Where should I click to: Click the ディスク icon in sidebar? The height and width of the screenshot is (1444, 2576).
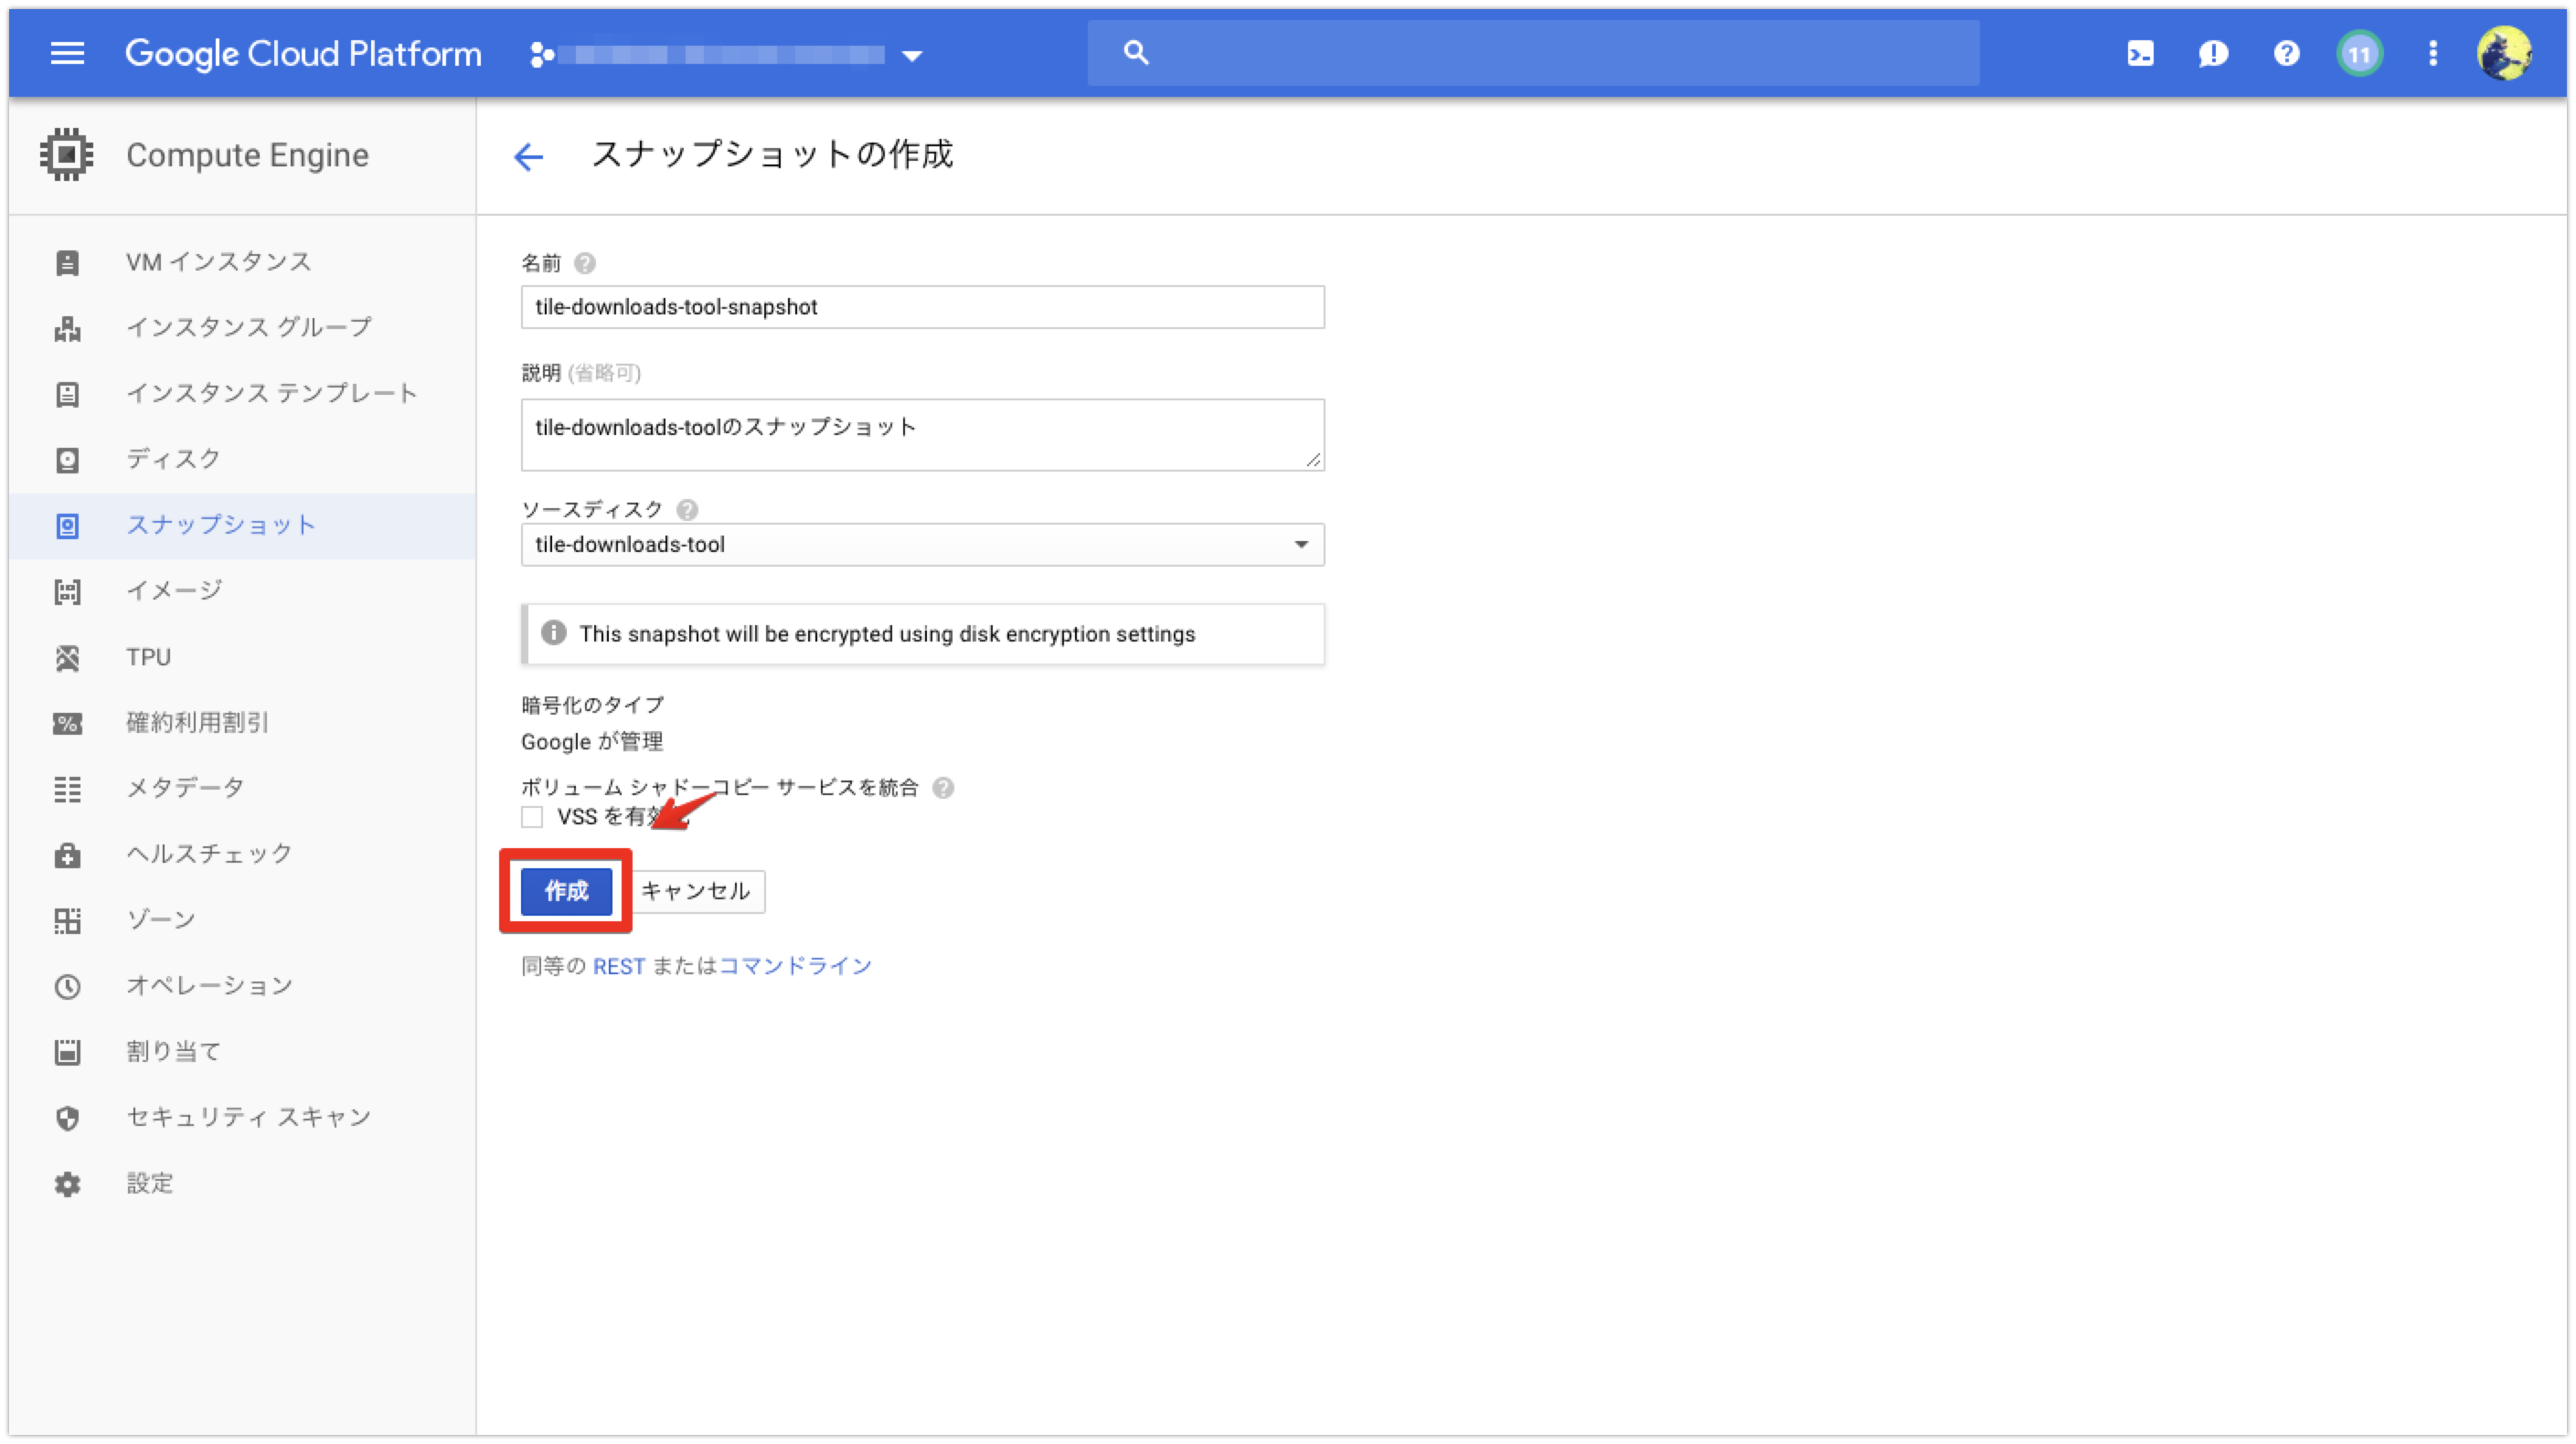tap(68, 458)
